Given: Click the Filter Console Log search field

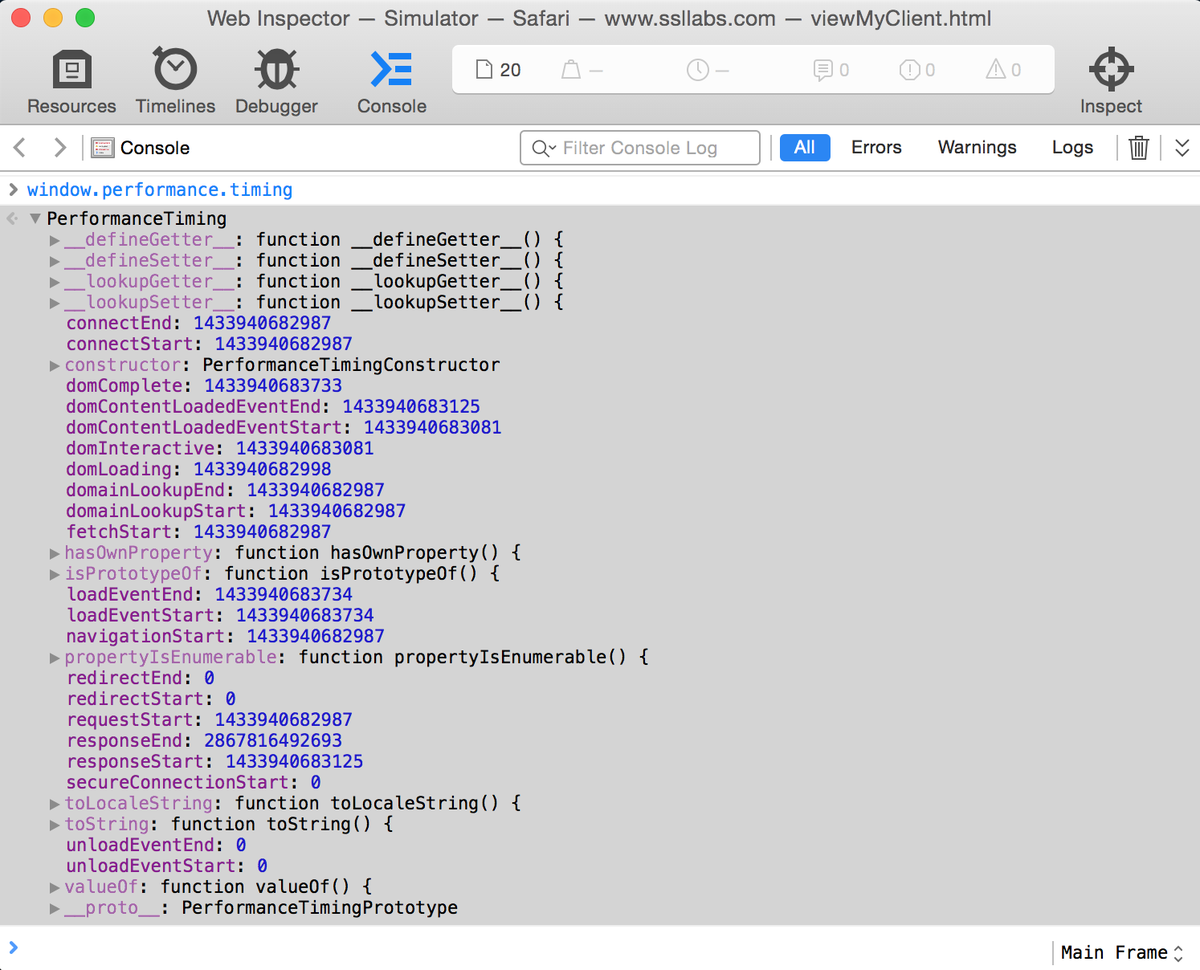Looking at the screenshot, I should point(640,148).
